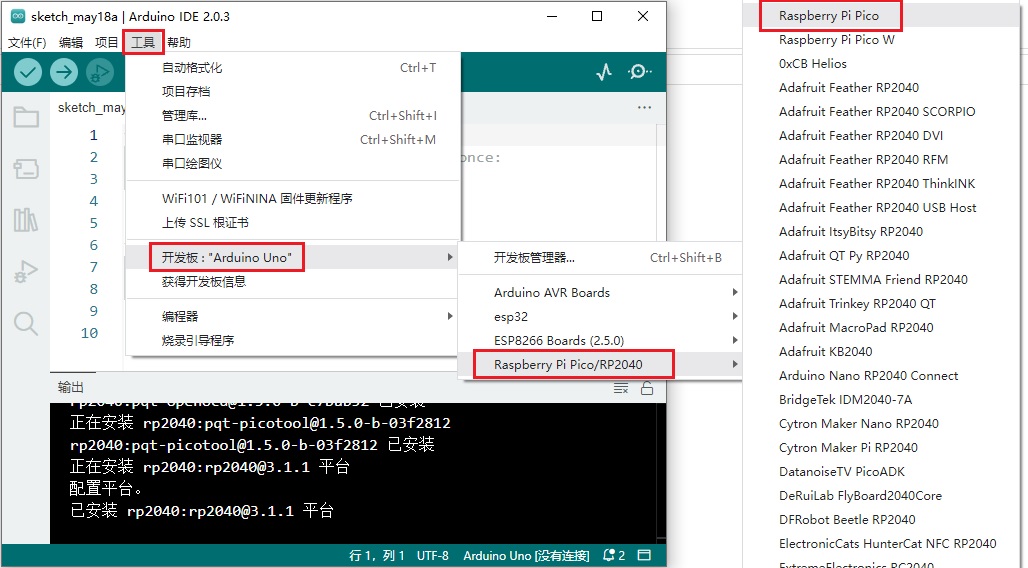Choose 管理库... menu entry
This screenshot has height=568, width=1028.
pos(293,115)
